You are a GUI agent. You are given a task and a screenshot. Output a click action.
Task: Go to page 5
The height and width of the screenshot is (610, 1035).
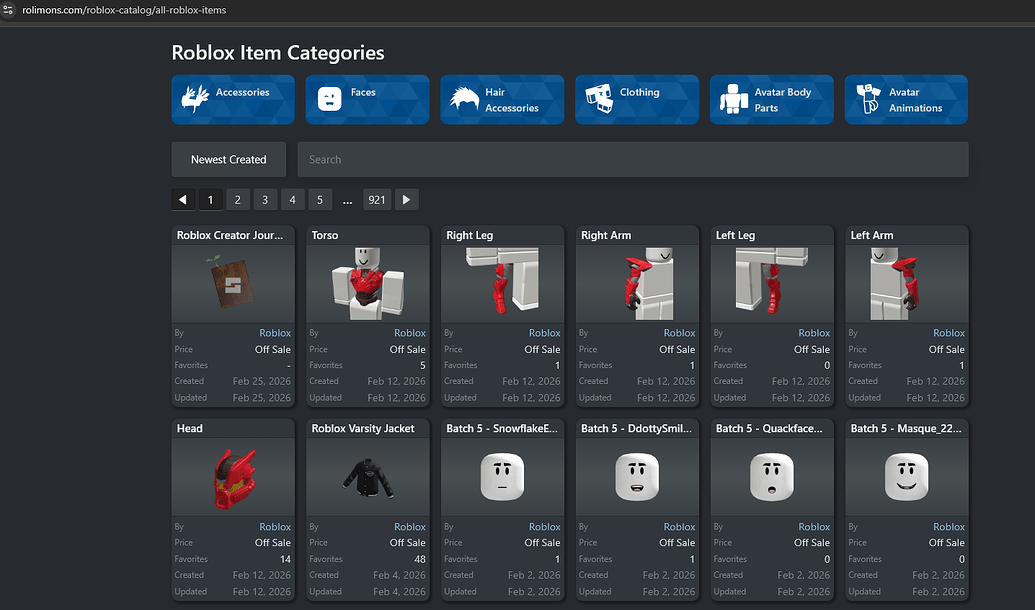320,199
